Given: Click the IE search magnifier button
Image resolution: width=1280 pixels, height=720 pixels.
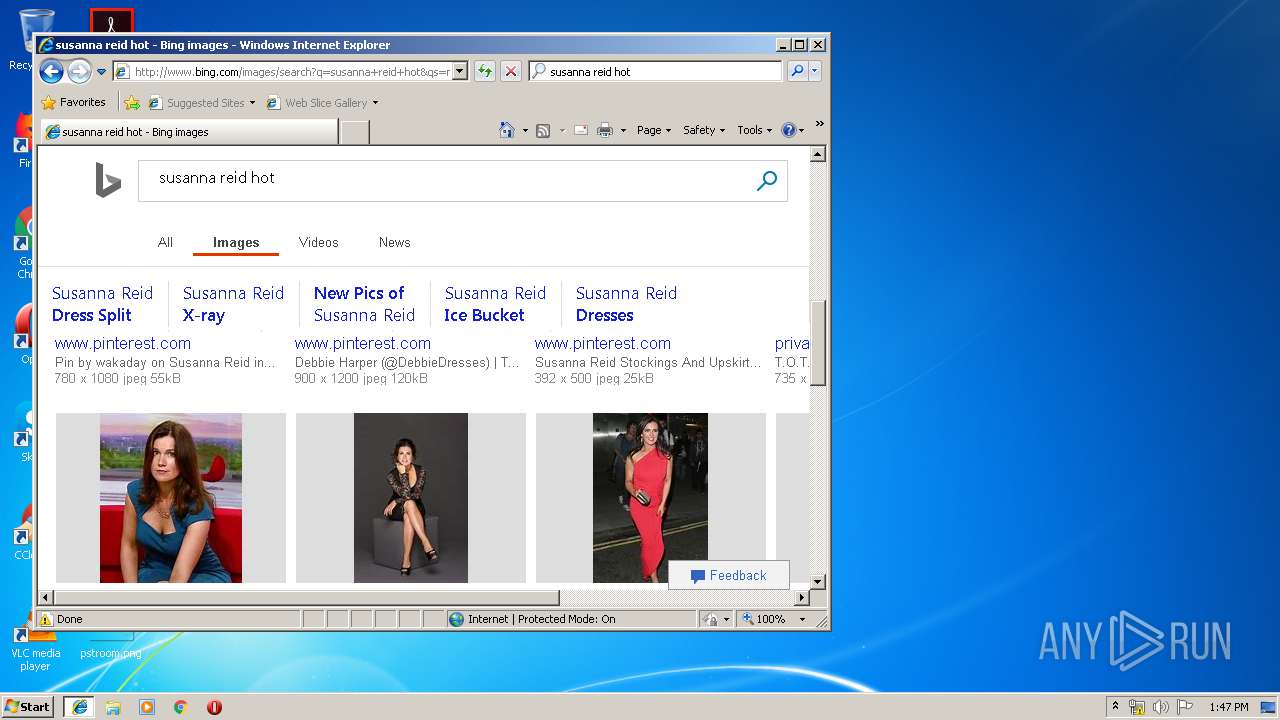Looking at the screenshot, I should tap(797, 71).
